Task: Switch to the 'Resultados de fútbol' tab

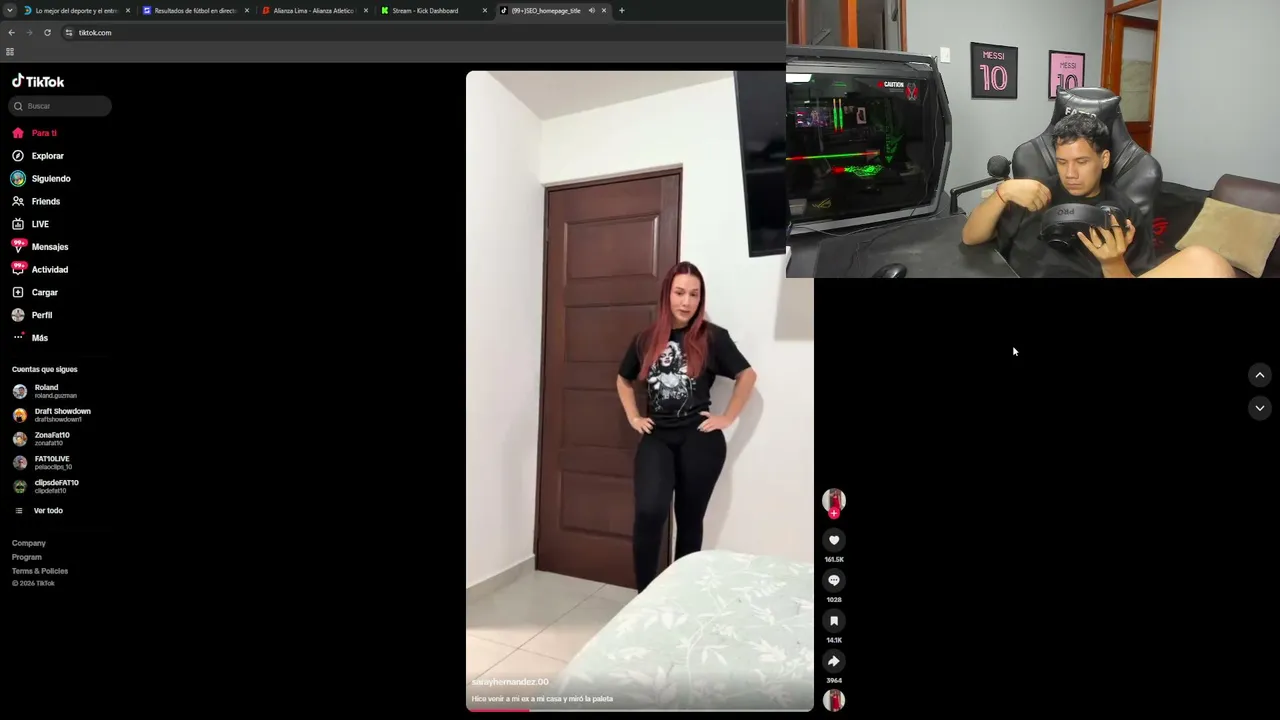Action: [196, 11]
